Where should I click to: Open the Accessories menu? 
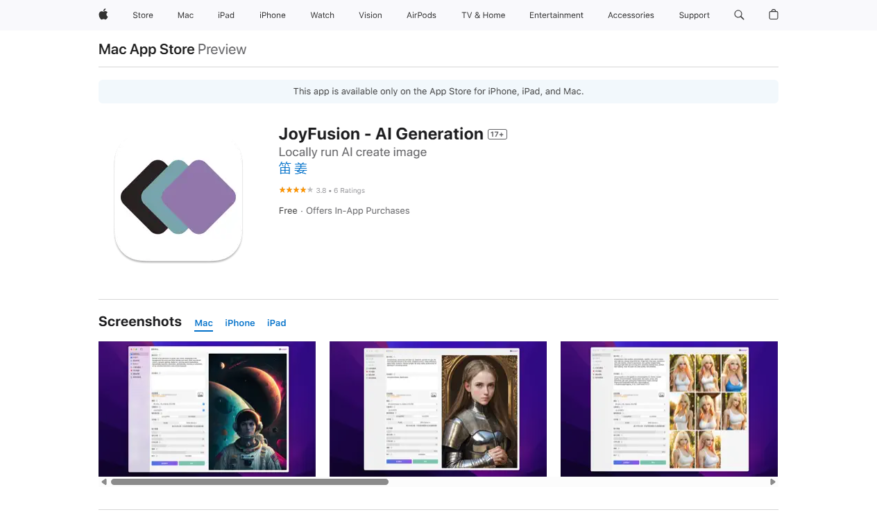pos(630,15)
